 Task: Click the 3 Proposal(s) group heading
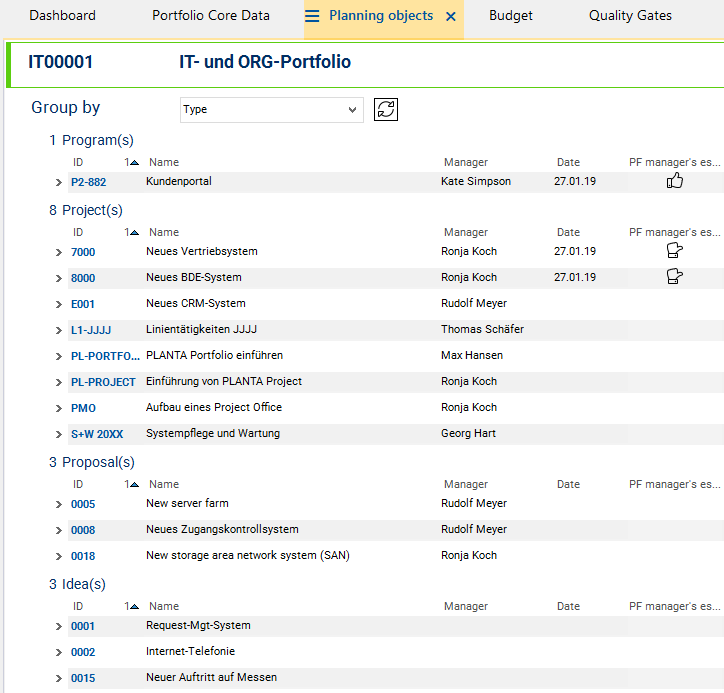[x=92, y=462]
